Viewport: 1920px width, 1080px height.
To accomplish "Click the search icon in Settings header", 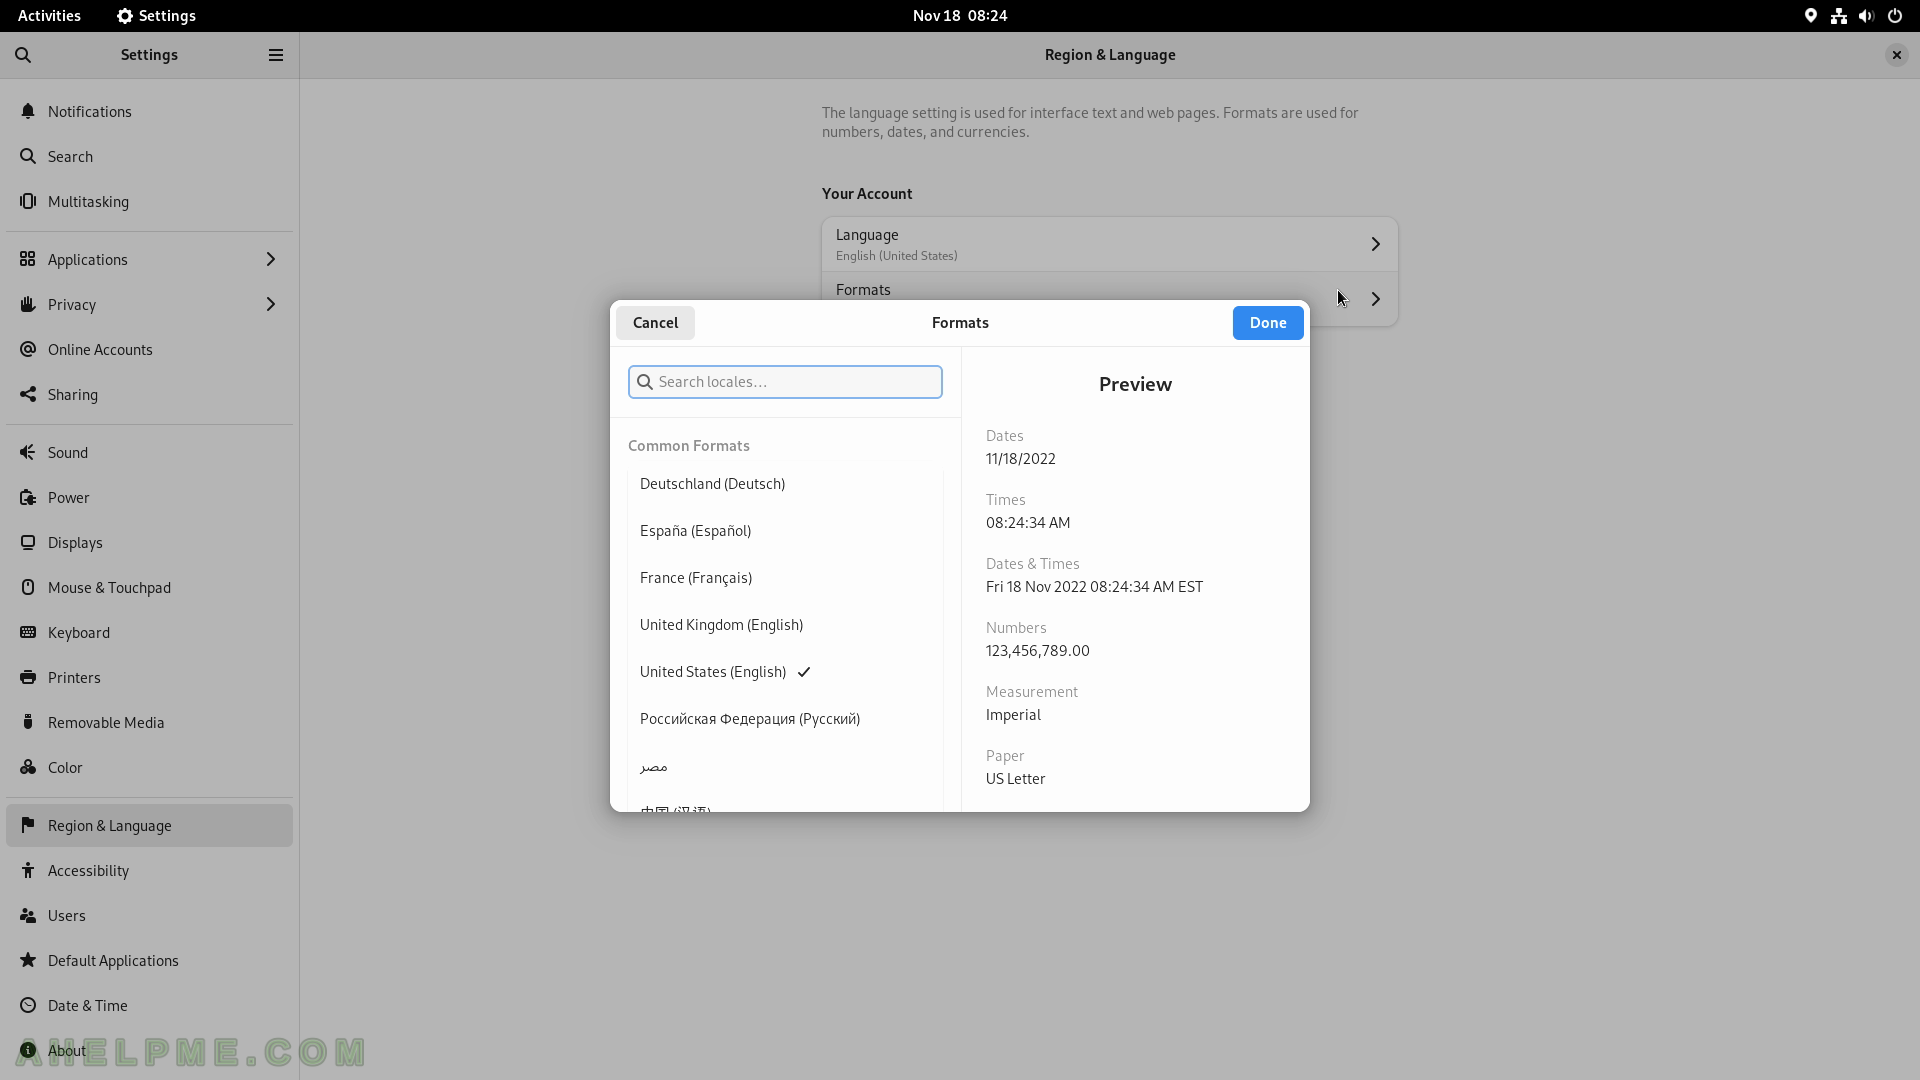I will (x=23, y=55).
